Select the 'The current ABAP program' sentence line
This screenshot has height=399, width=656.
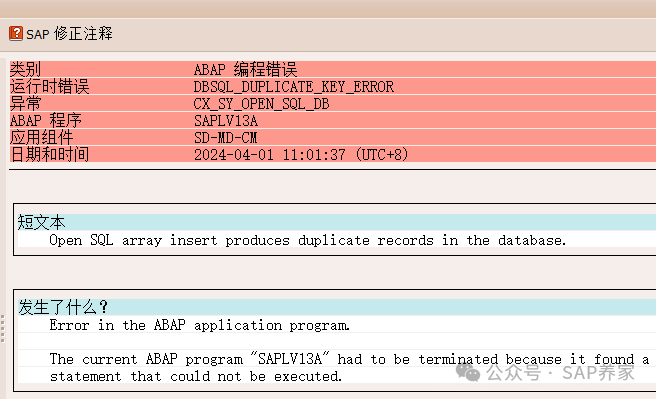tap(349, 359)
